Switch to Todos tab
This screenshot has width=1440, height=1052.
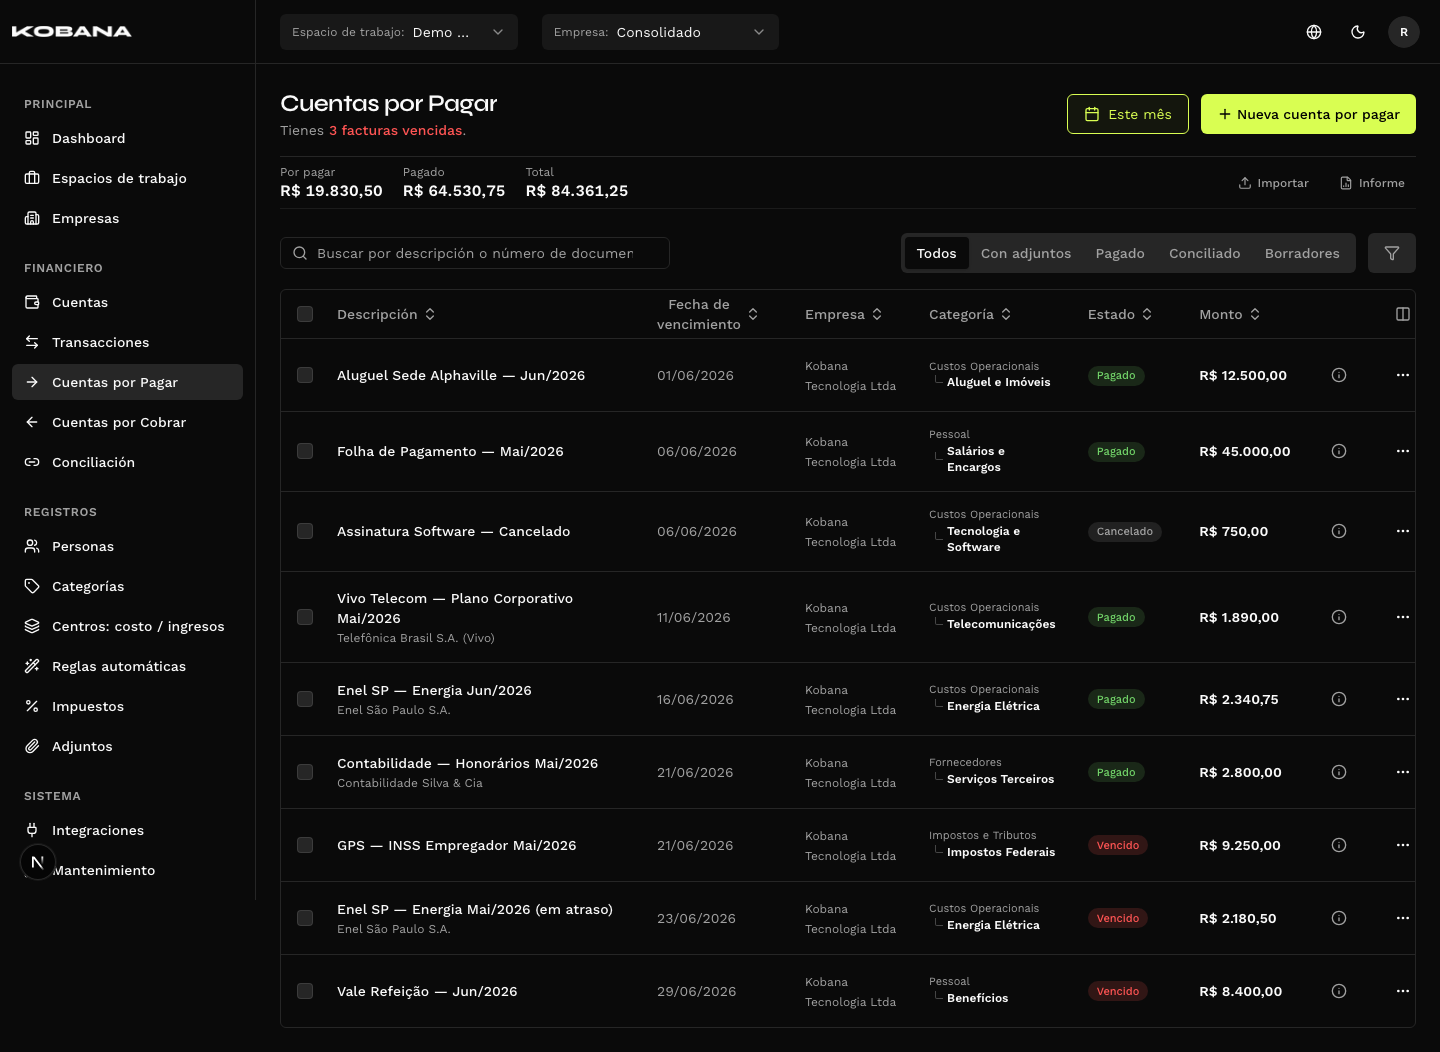pyautogui.click(x=937, y=253)
